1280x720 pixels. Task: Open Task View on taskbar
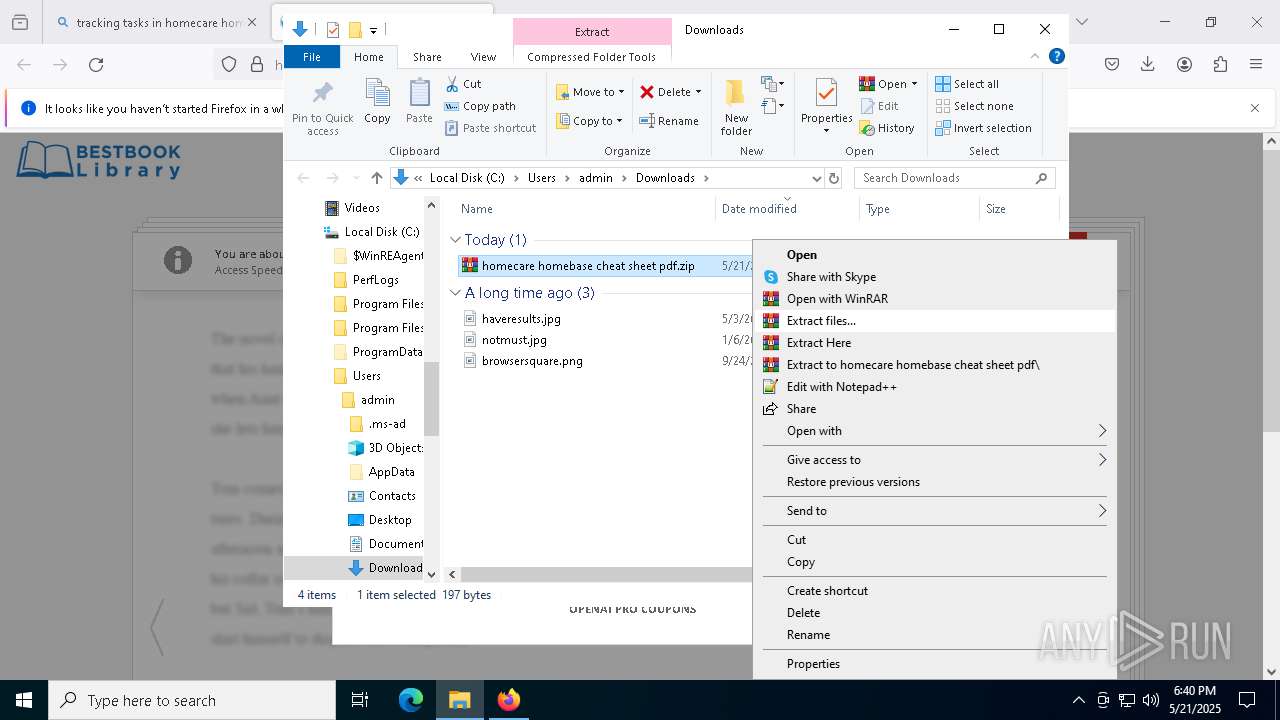click(361, 700)
